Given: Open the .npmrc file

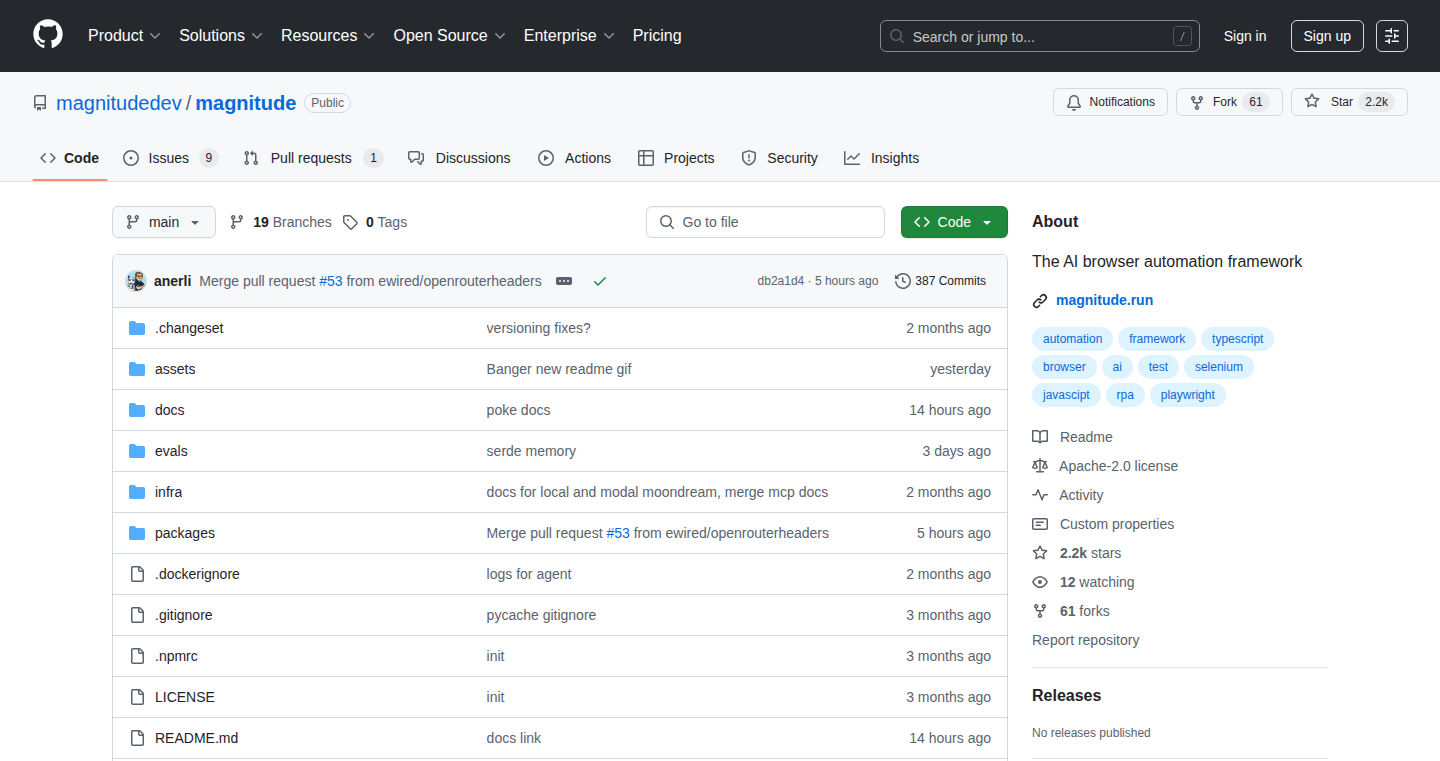Looking at the screenshot, I should coord(176,656).
